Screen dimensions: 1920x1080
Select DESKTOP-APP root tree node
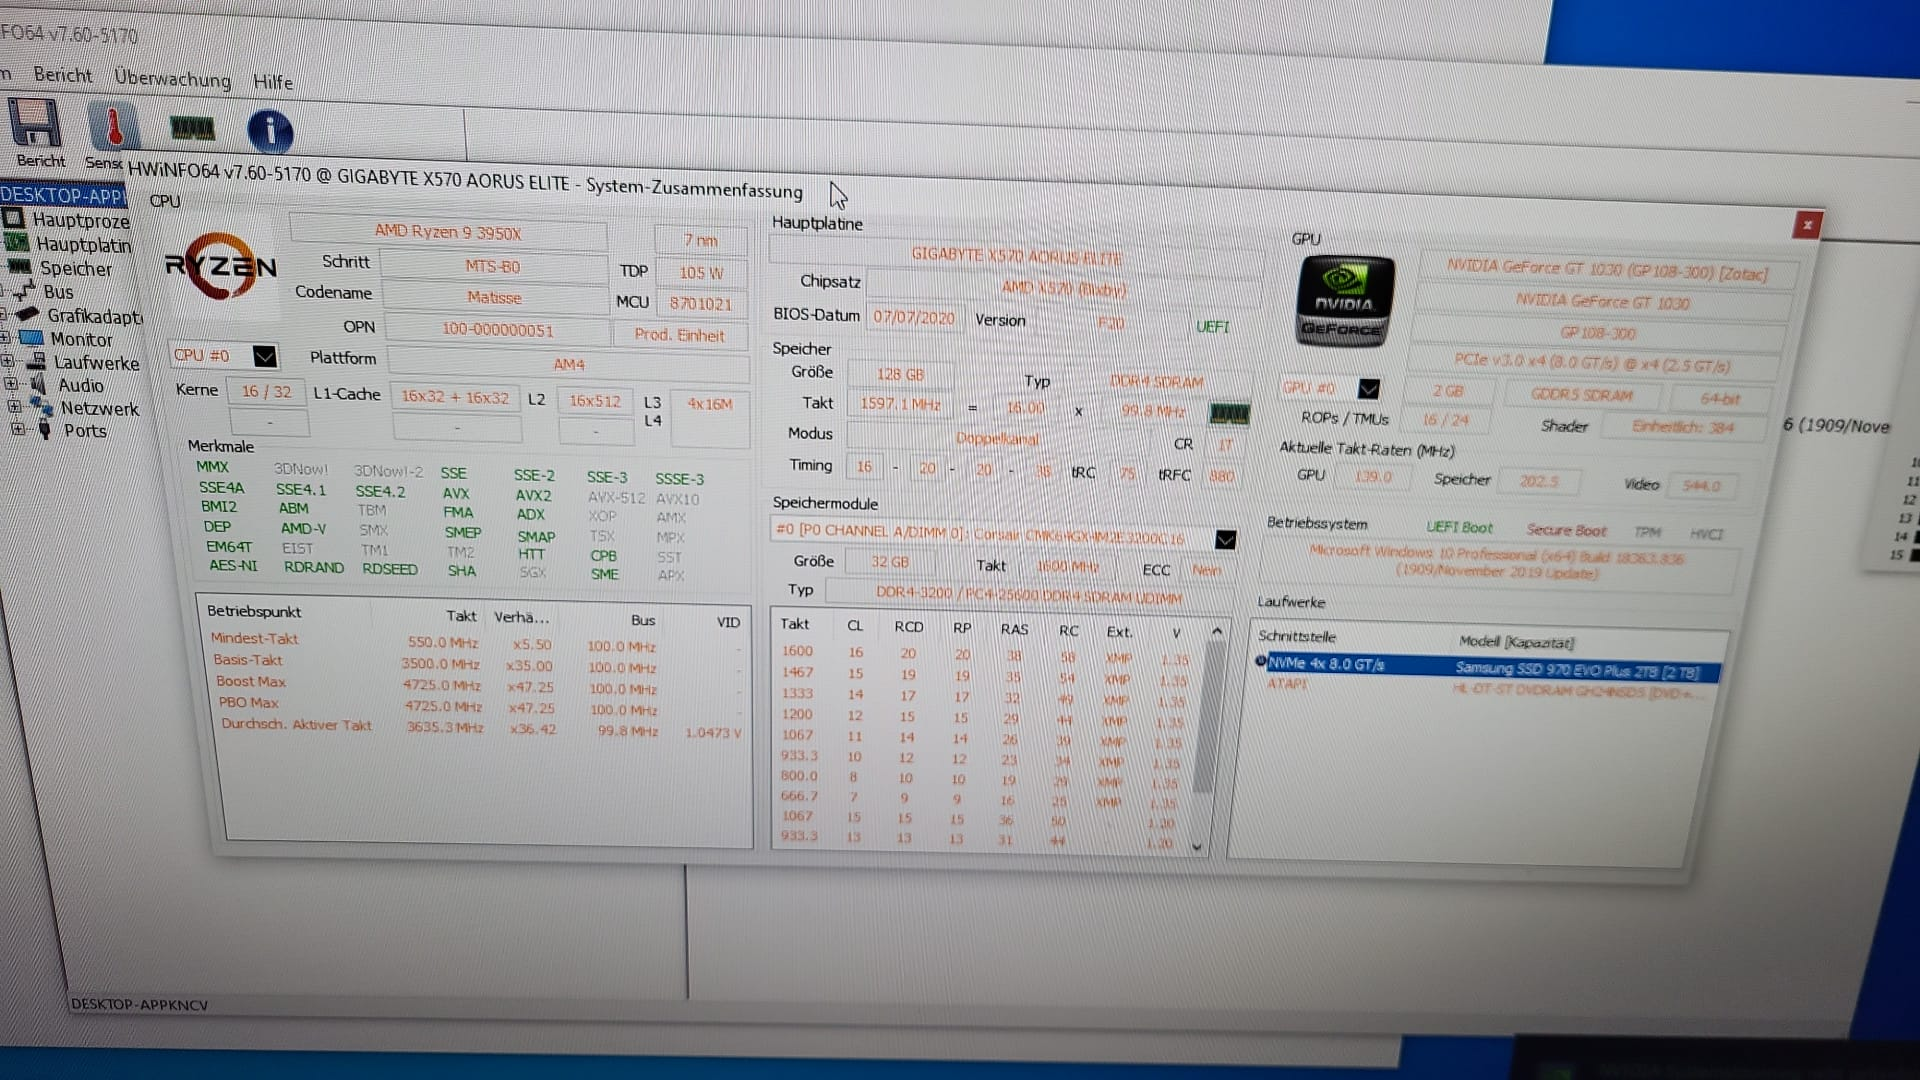(x=64, y=195)
